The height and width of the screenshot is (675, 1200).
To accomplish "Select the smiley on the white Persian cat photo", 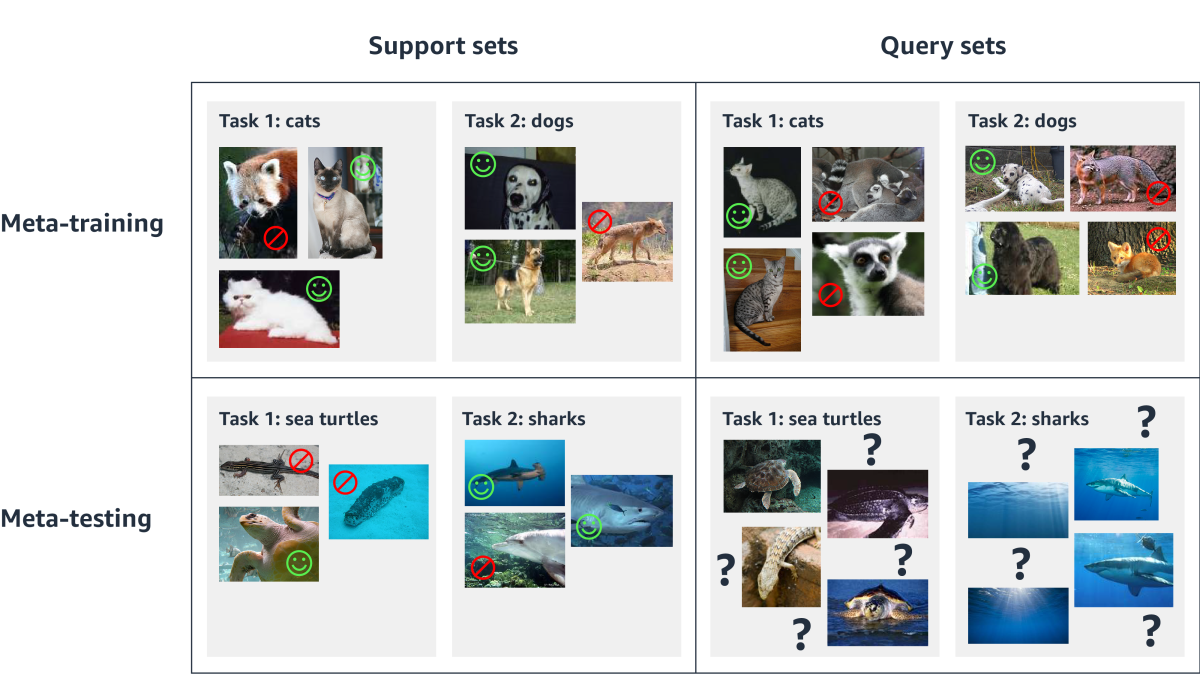I will tap(319, 289).
